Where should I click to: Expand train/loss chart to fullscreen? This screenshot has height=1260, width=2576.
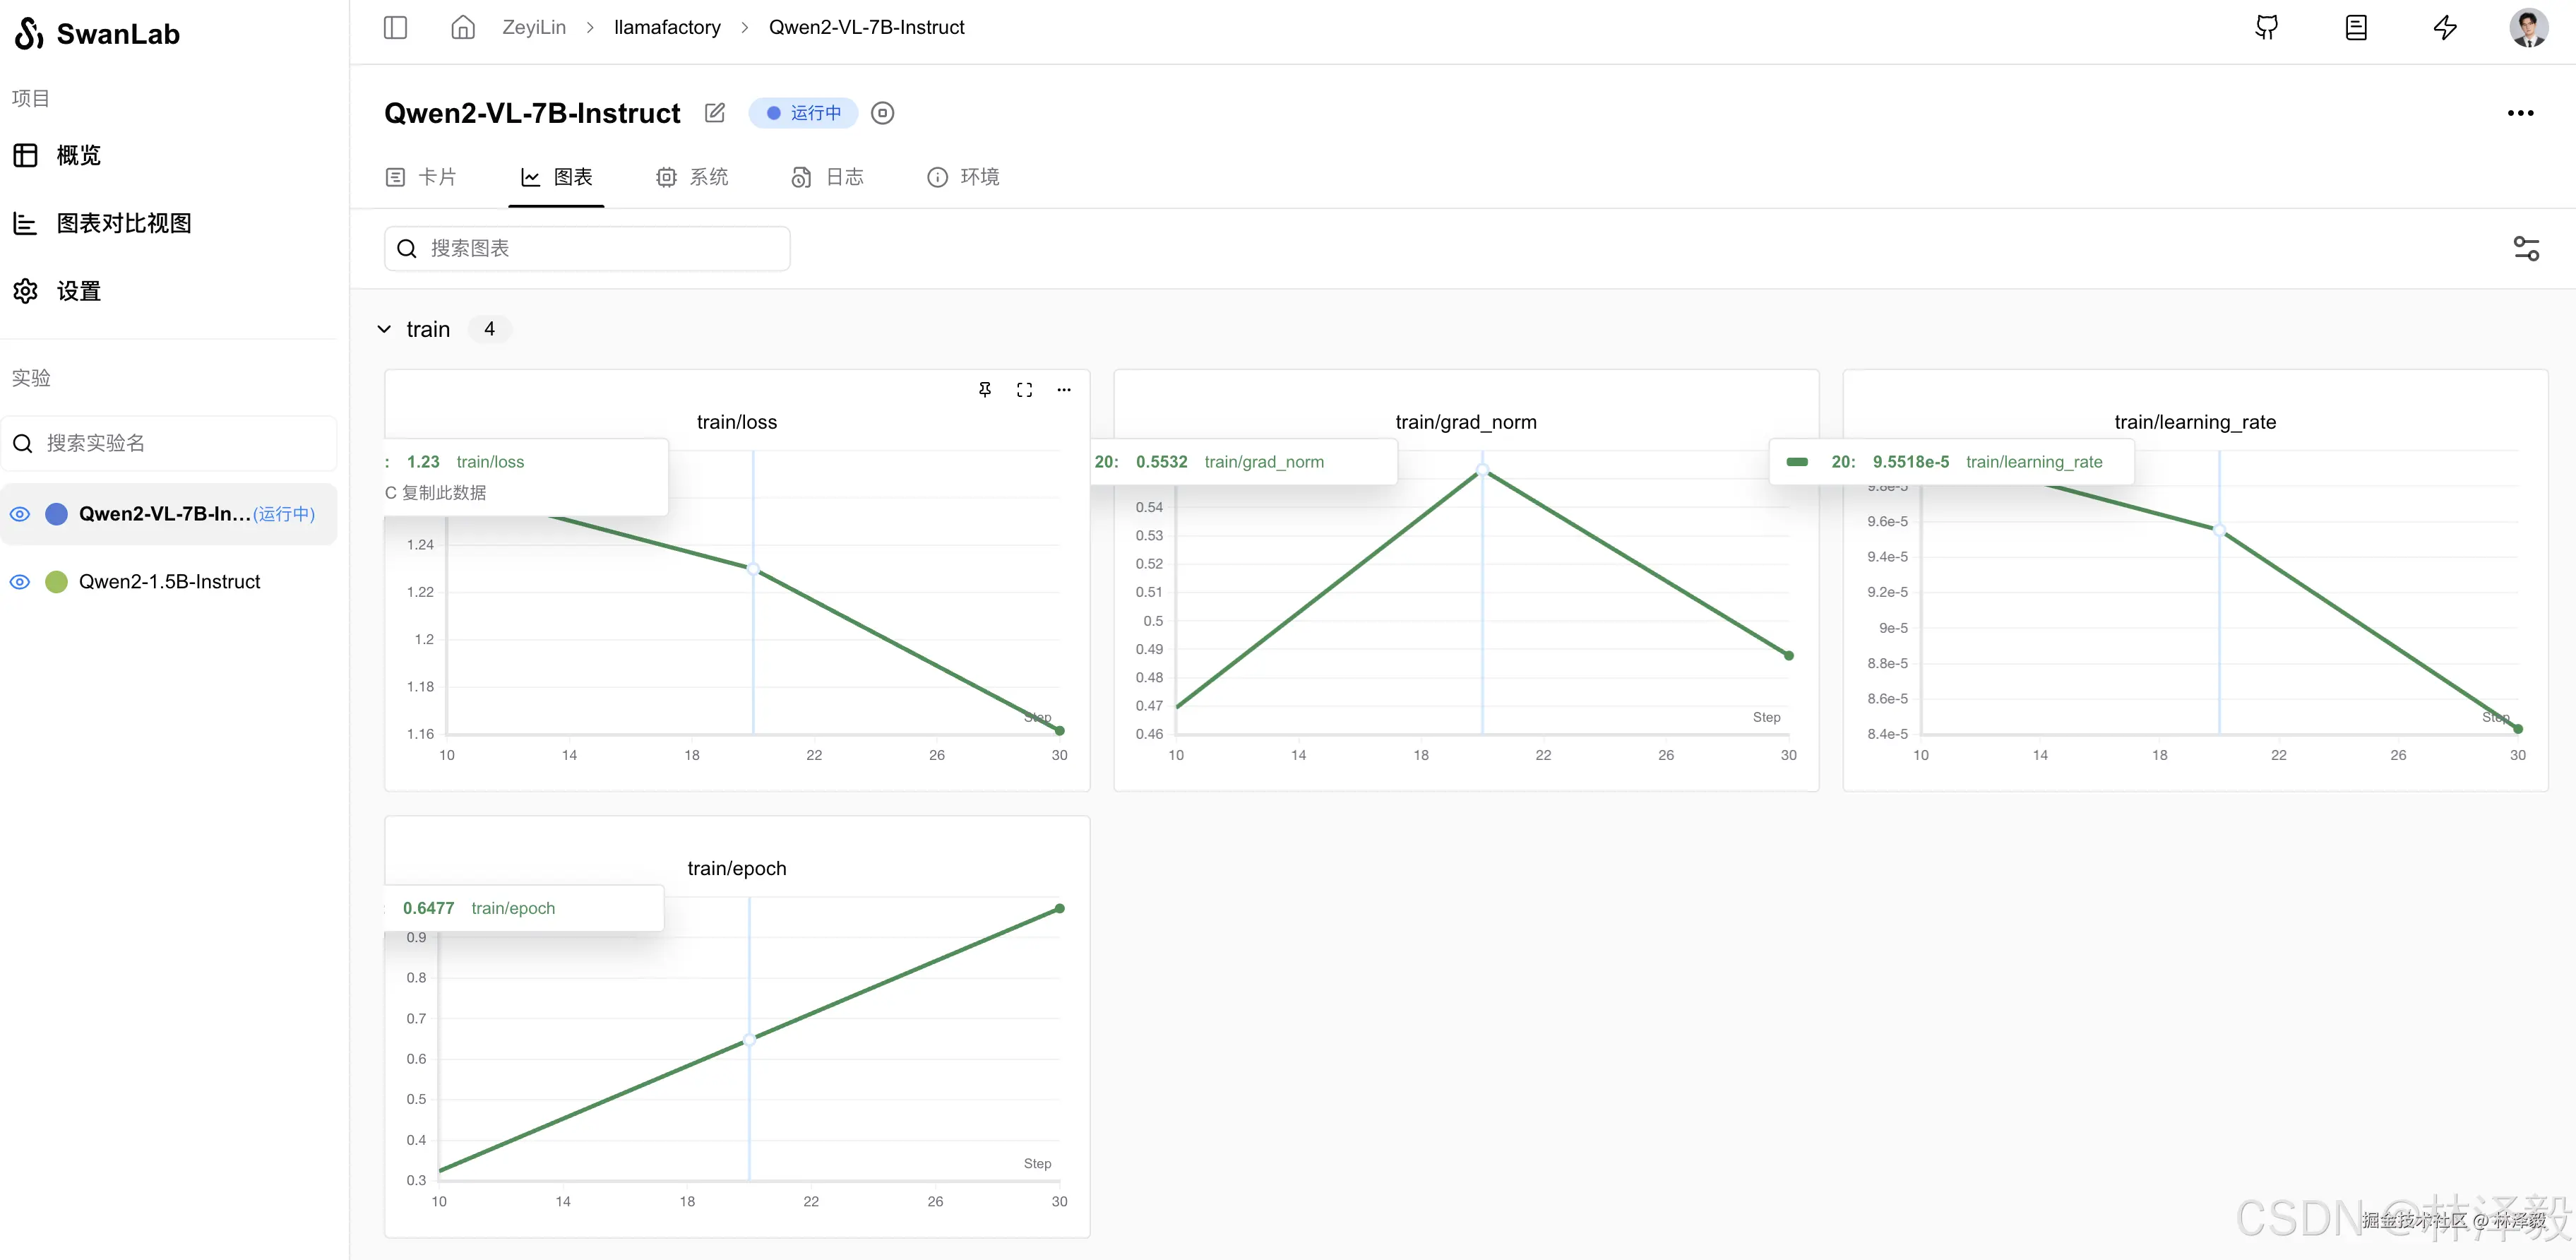pyautogui.click(x=1024, y=390)
